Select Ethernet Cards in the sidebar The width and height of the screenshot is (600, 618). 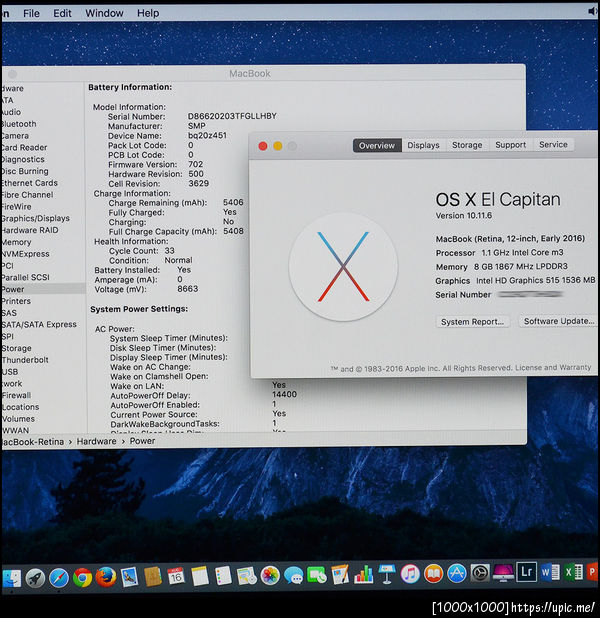(x=30, y=183)
